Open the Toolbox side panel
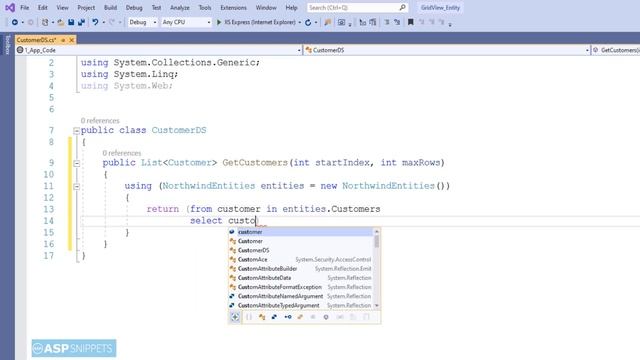 point(7,44)
